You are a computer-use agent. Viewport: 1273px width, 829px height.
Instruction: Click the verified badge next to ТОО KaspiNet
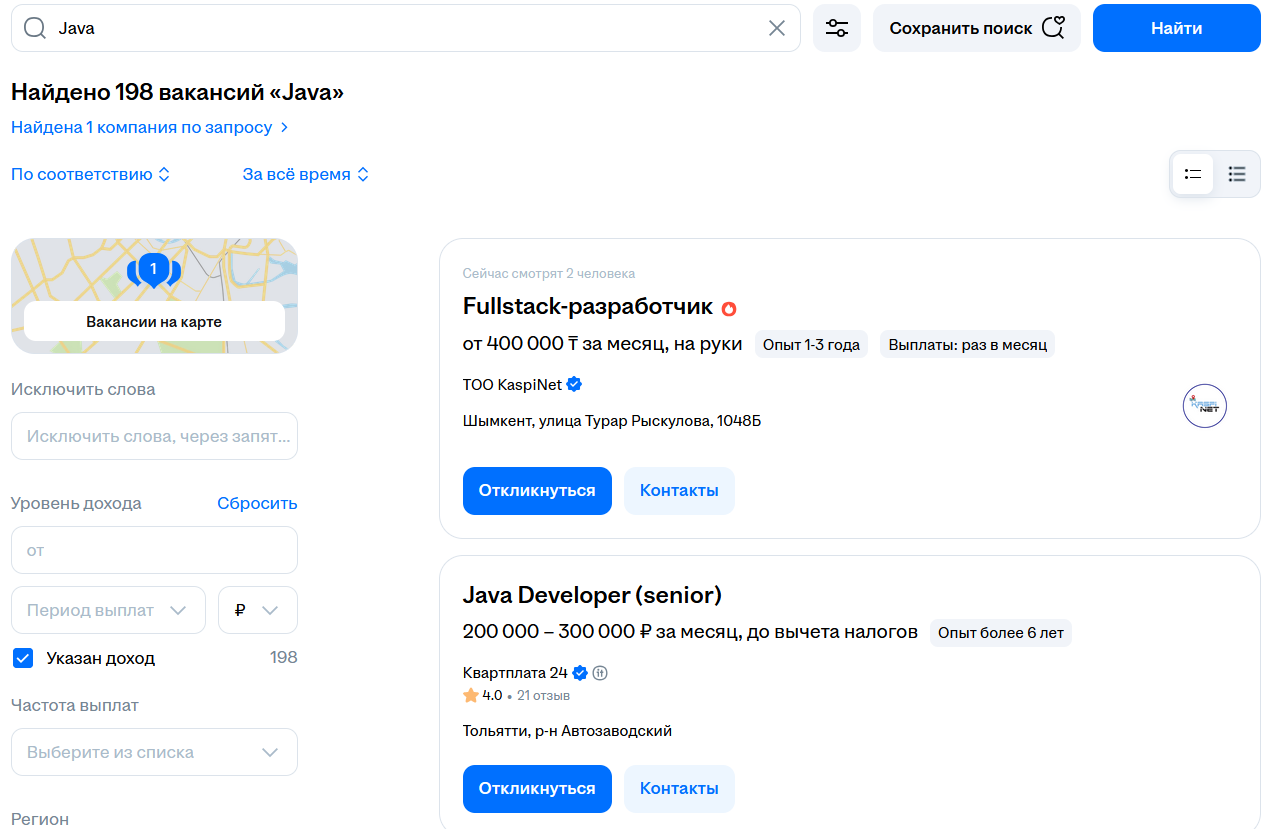pos(573,383)
